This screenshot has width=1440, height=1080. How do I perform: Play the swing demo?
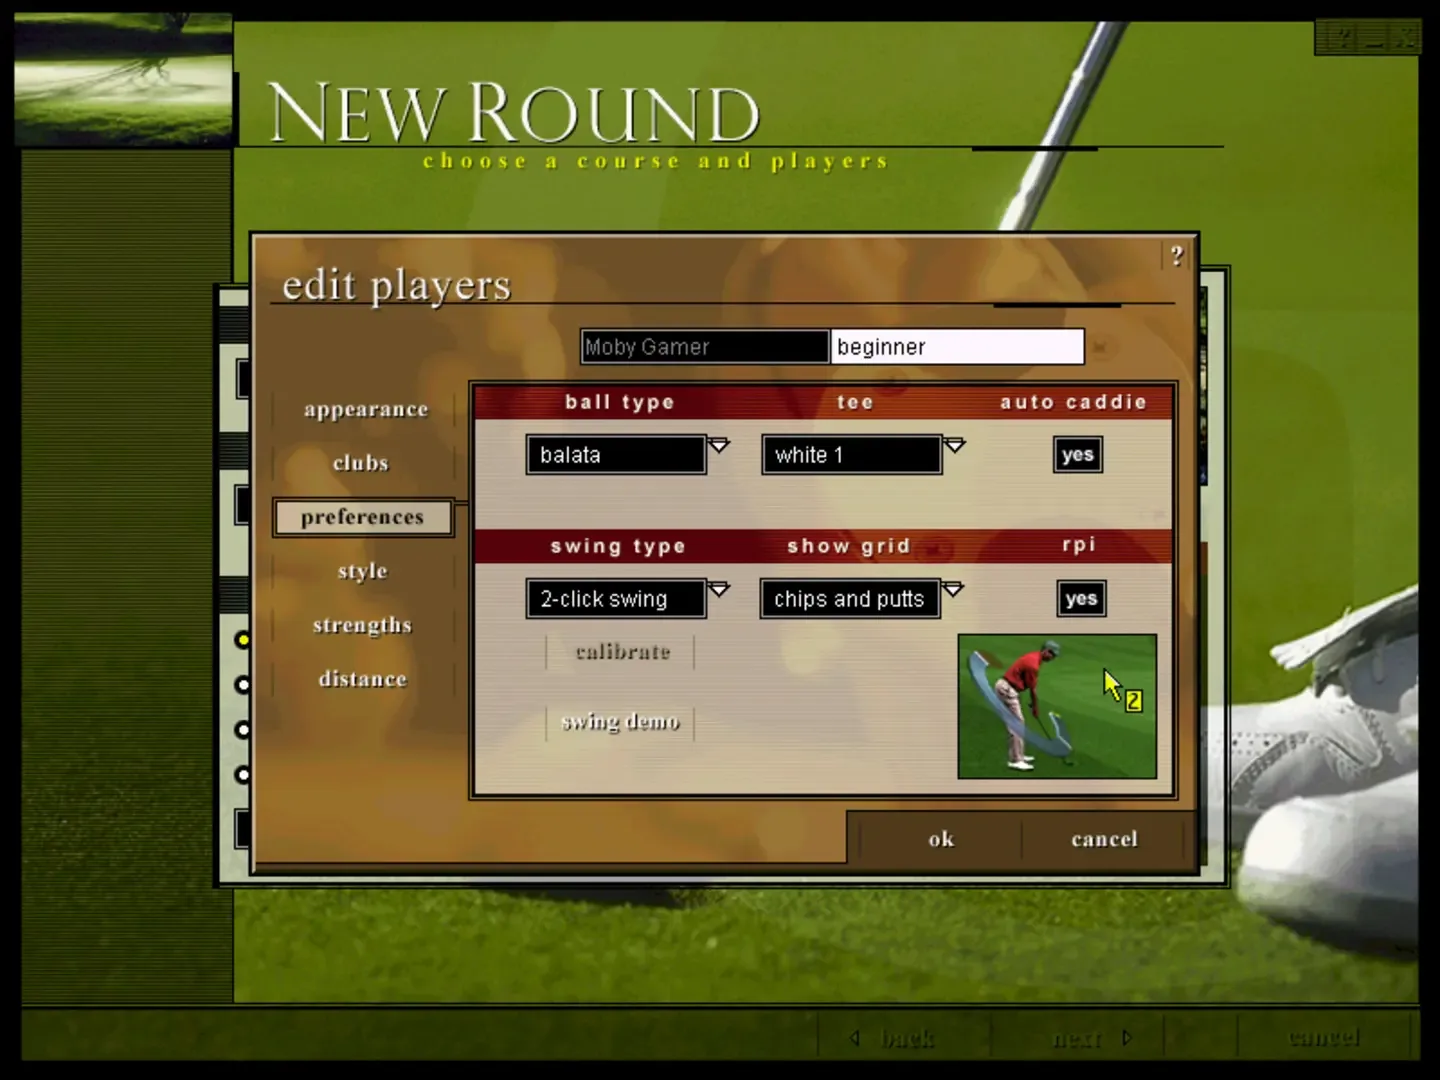click(620, 722)
